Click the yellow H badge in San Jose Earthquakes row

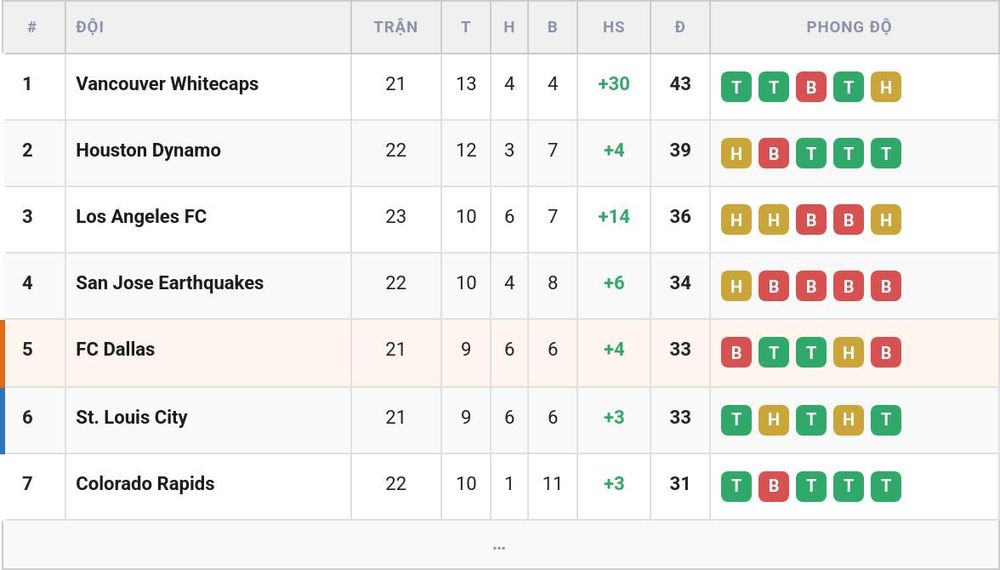pyautogui.click(x=736, y=286)
